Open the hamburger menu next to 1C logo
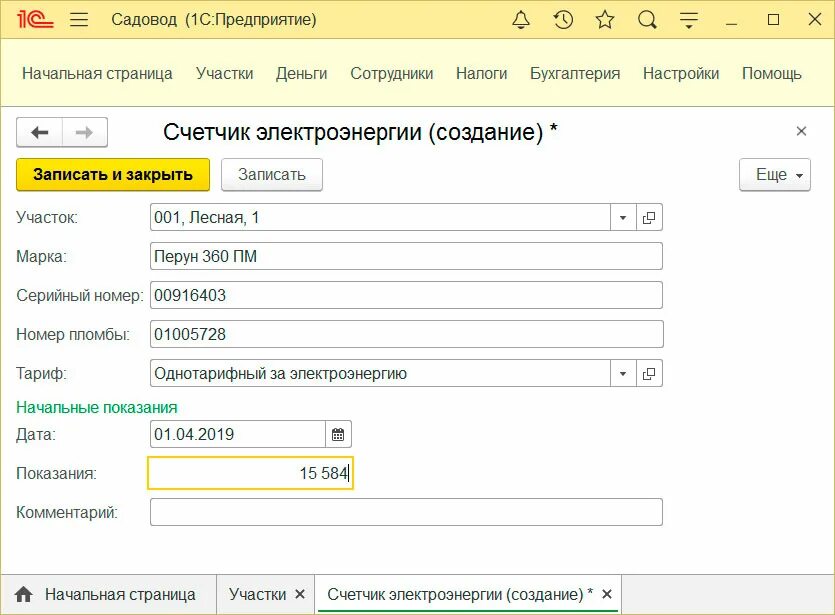Screen dimensions: 835x615 coord(79,18)
